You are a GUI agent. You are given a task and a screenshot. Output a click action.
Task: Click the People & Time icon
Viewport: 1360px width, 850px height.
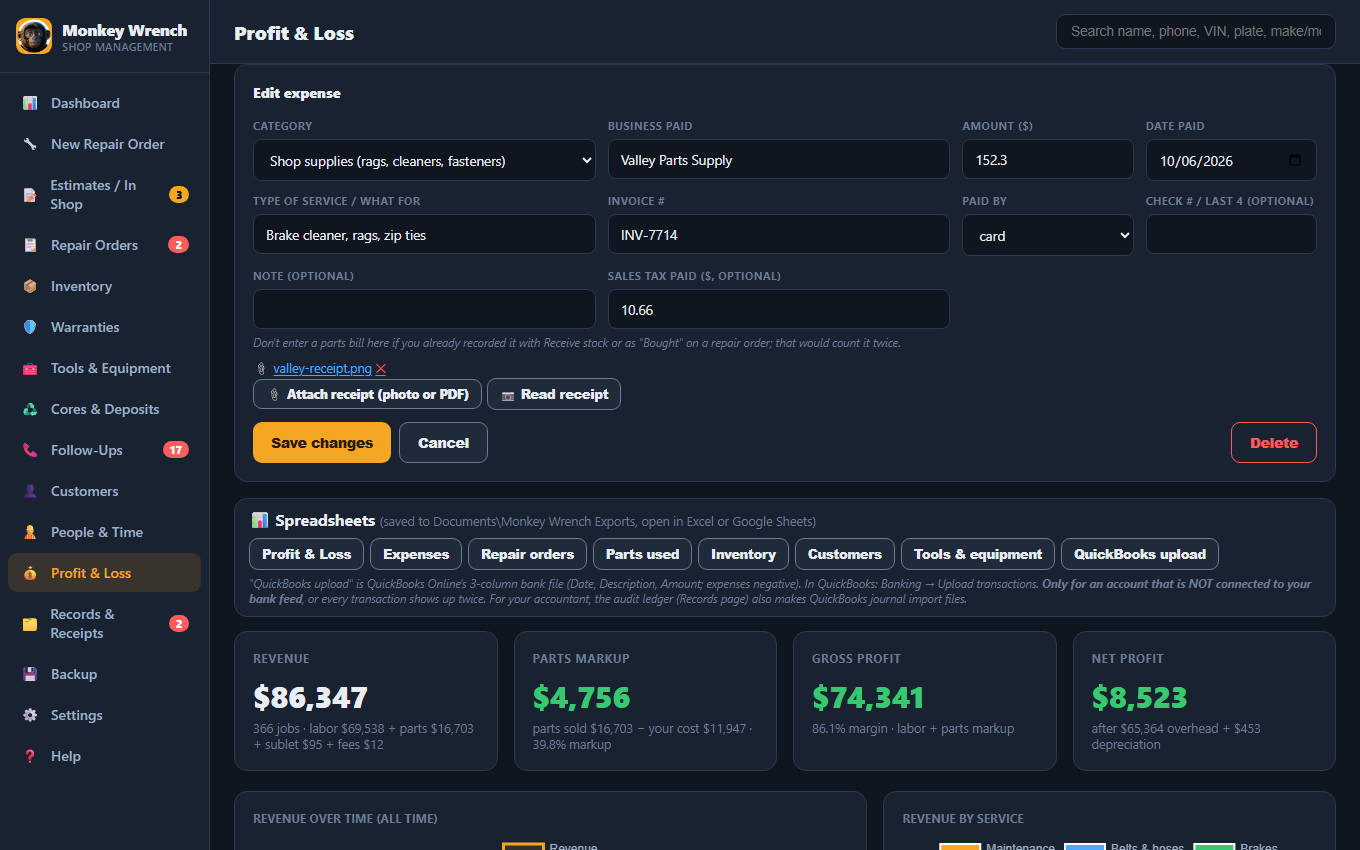[x=30, y=532]
